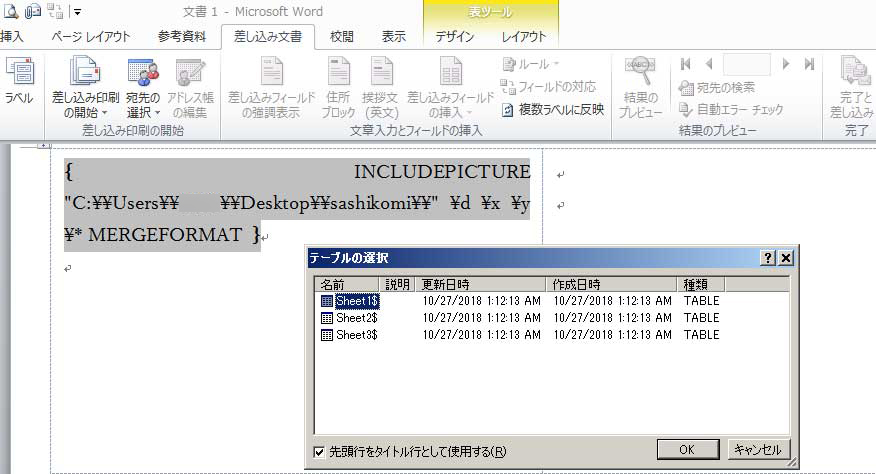Image resolution: width=876 pixels, height=474 pixels.
Task: Expand the Select Recipients (宛先の選択) dropdown arrow
Action: [159, 113]
